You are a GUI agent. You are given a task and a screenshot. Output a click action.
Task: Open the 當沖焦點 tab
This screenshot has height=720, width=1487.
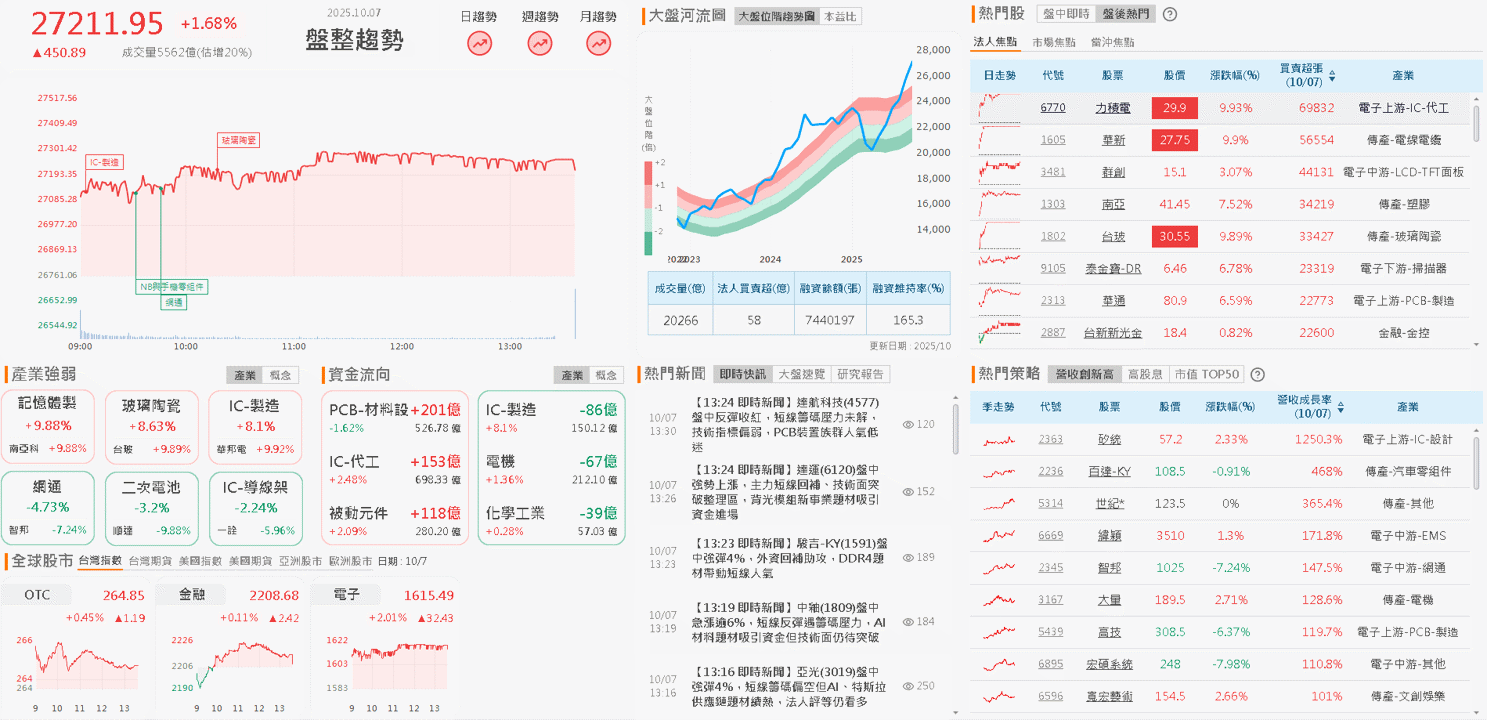click(x=1112, y=42)
